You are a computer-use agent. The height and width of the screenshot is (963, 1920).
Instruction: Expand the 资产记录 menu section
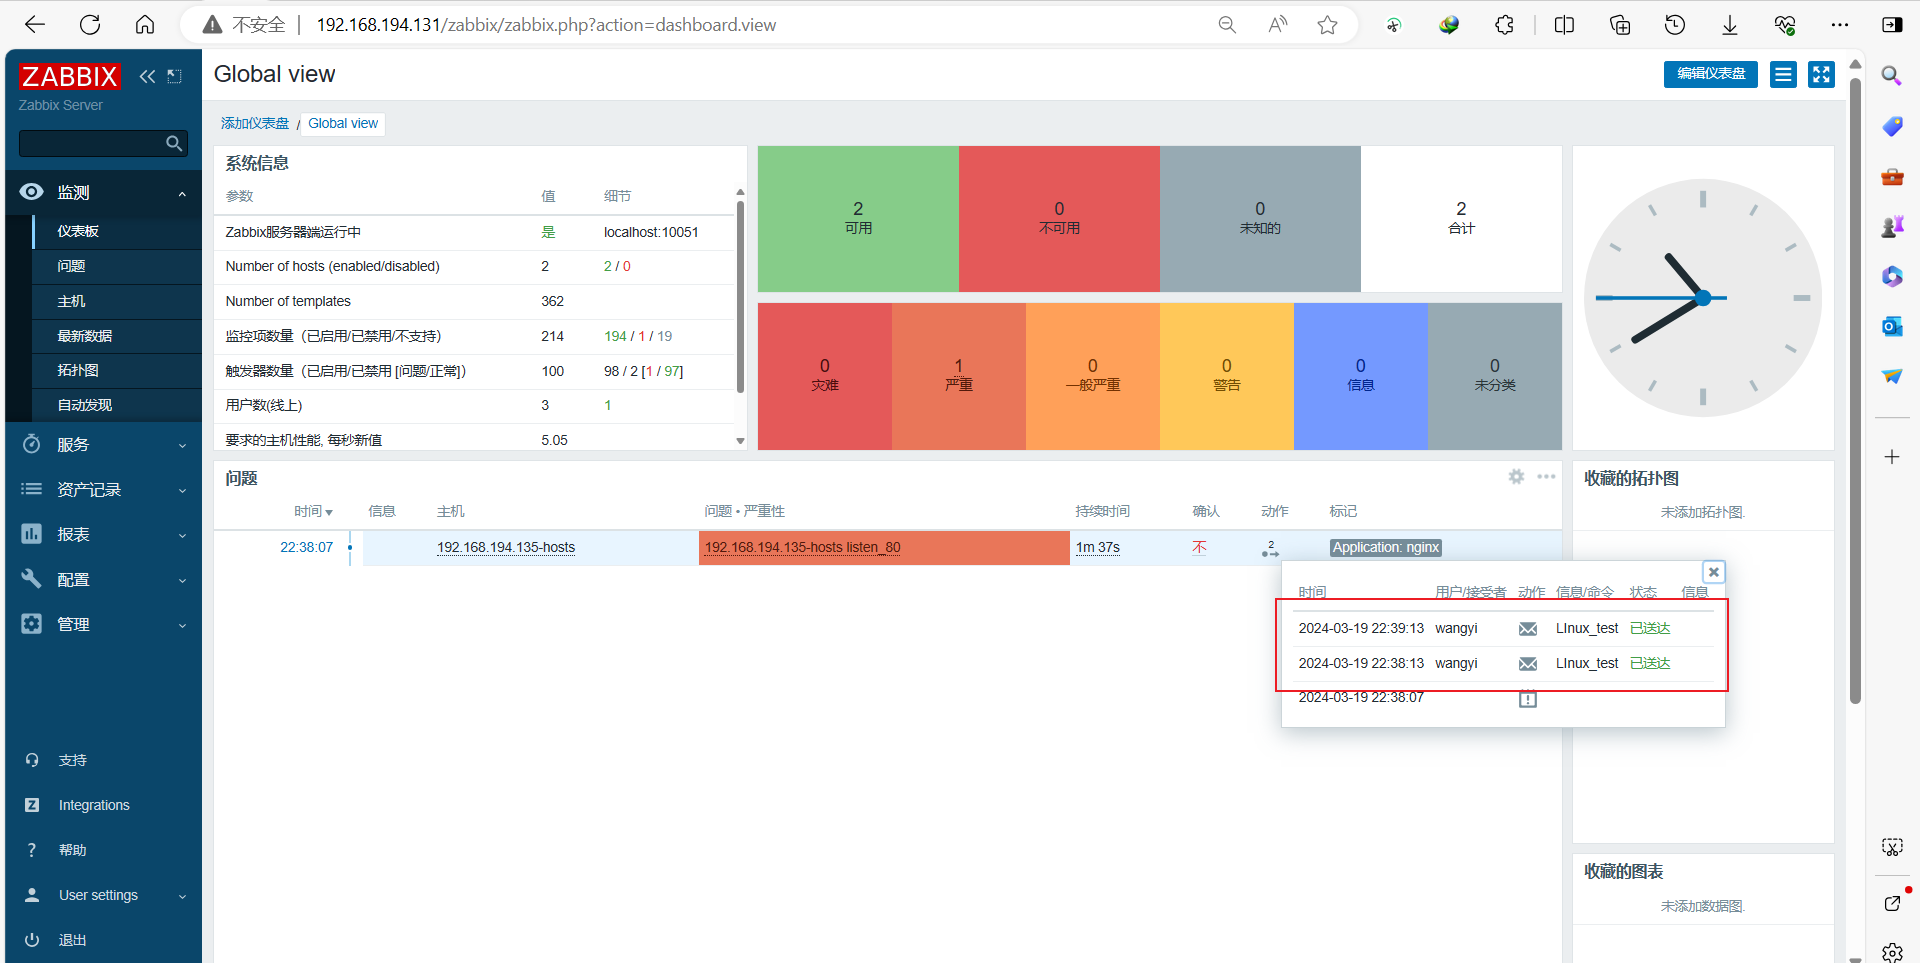coord(103,490)
